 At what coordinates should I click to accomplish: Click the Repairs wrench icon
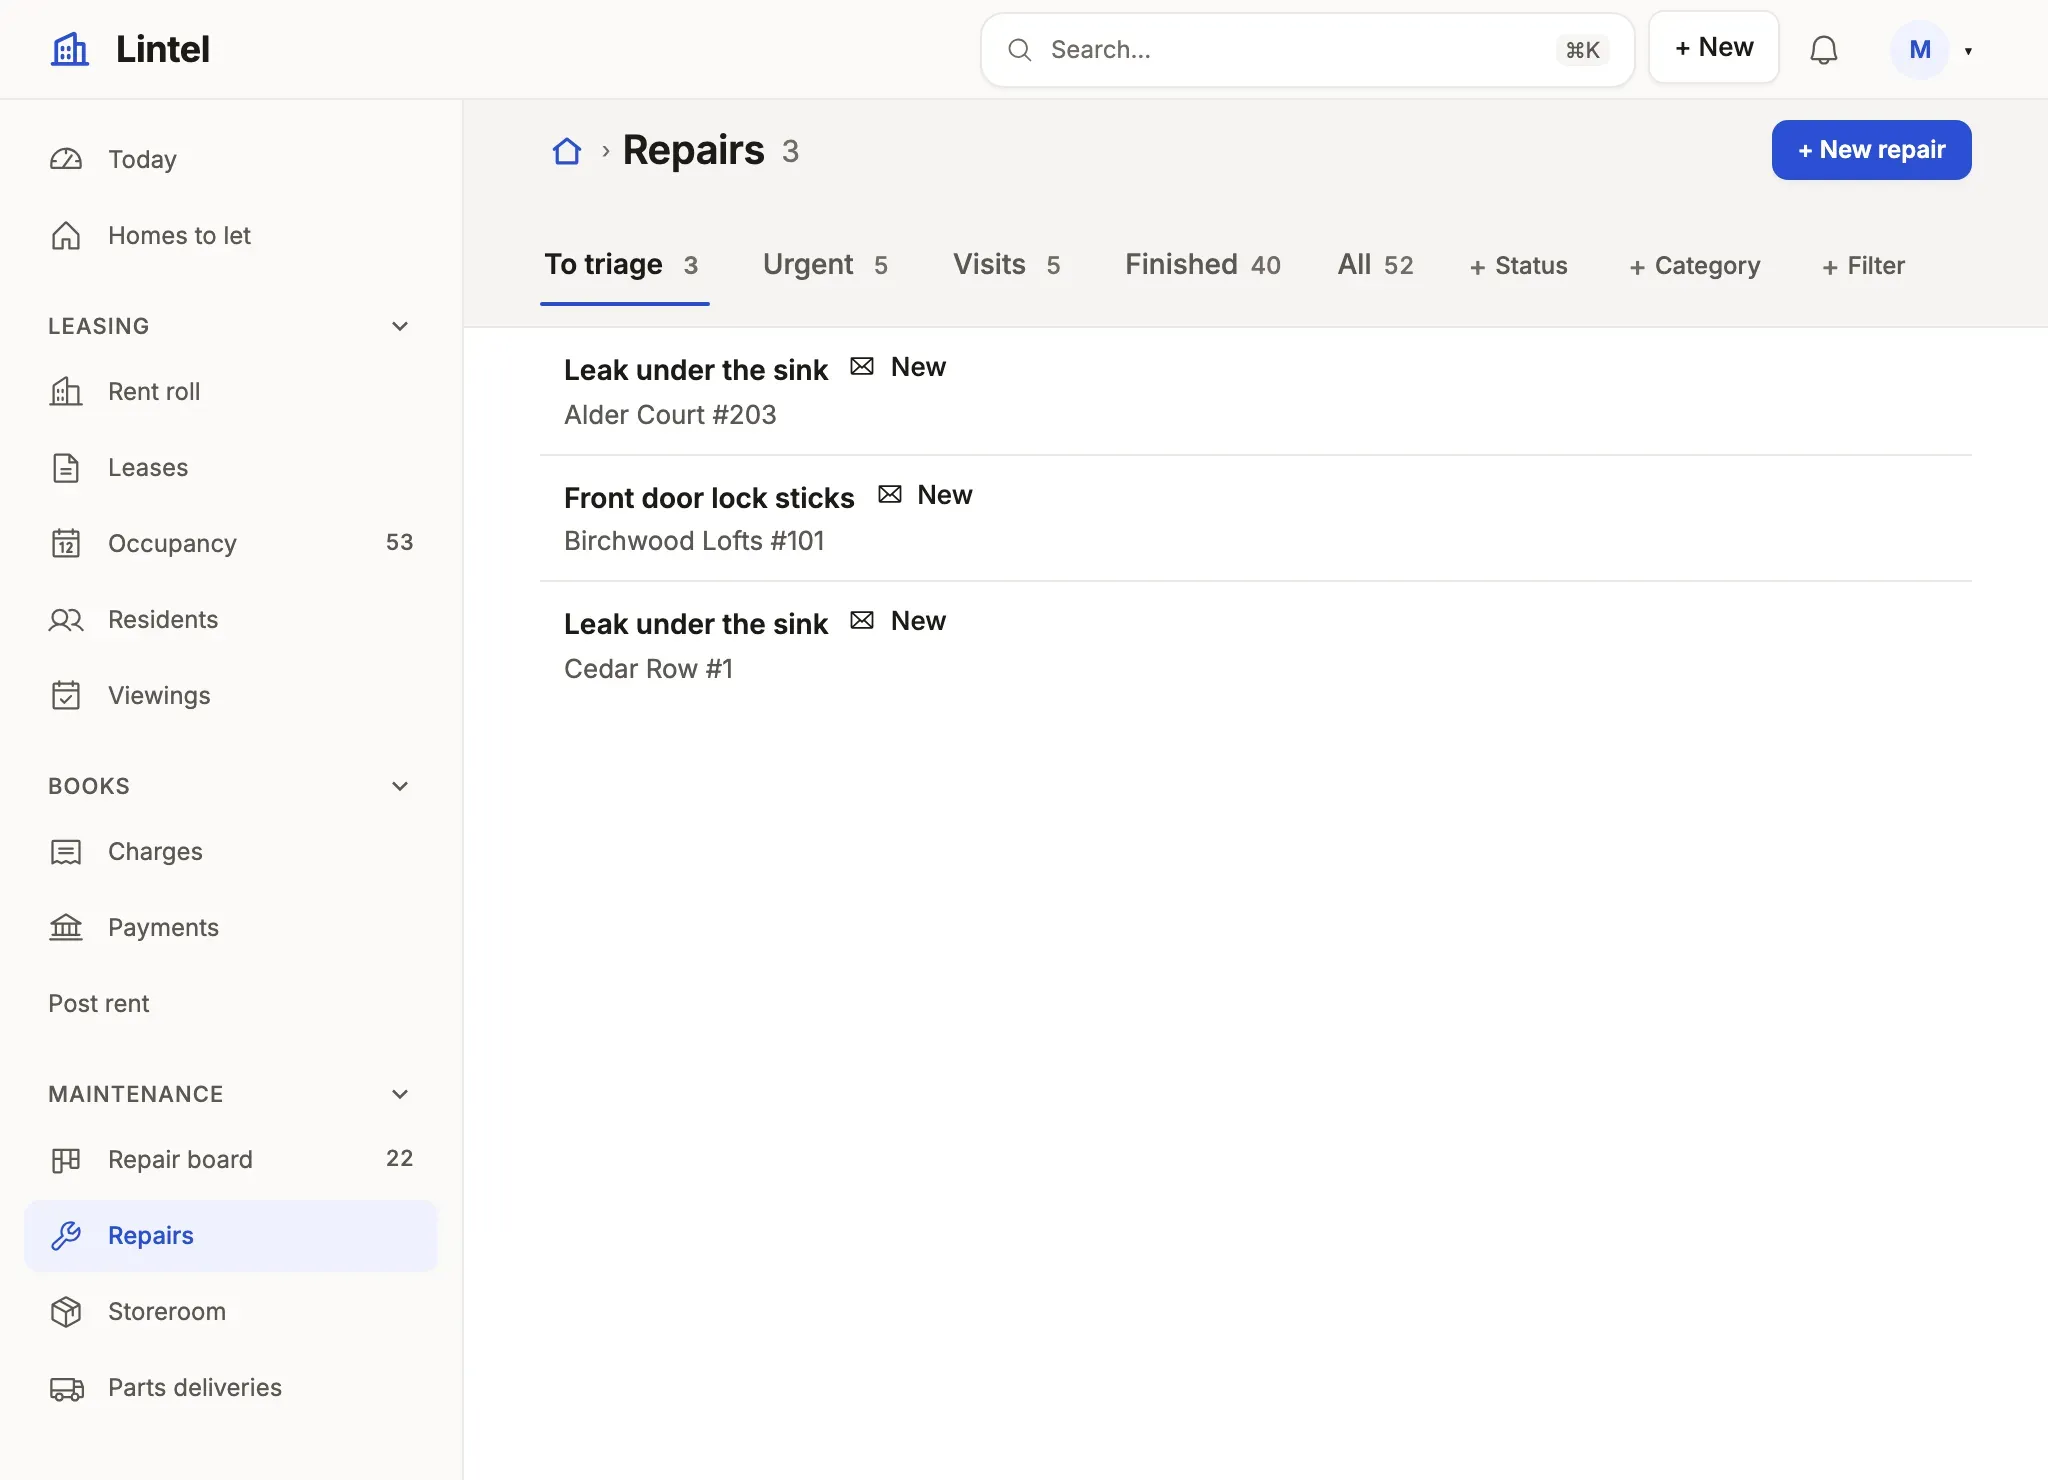tap(66, 1235)
